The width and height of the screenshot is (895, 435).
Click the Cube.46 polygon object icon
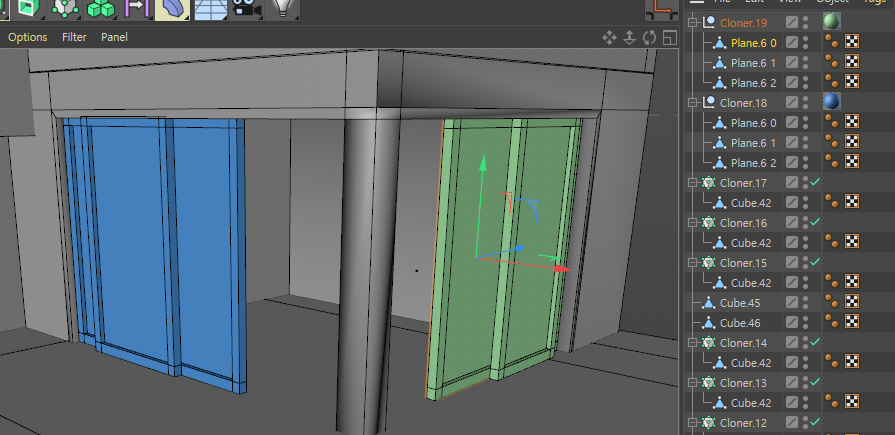[709, 323]
